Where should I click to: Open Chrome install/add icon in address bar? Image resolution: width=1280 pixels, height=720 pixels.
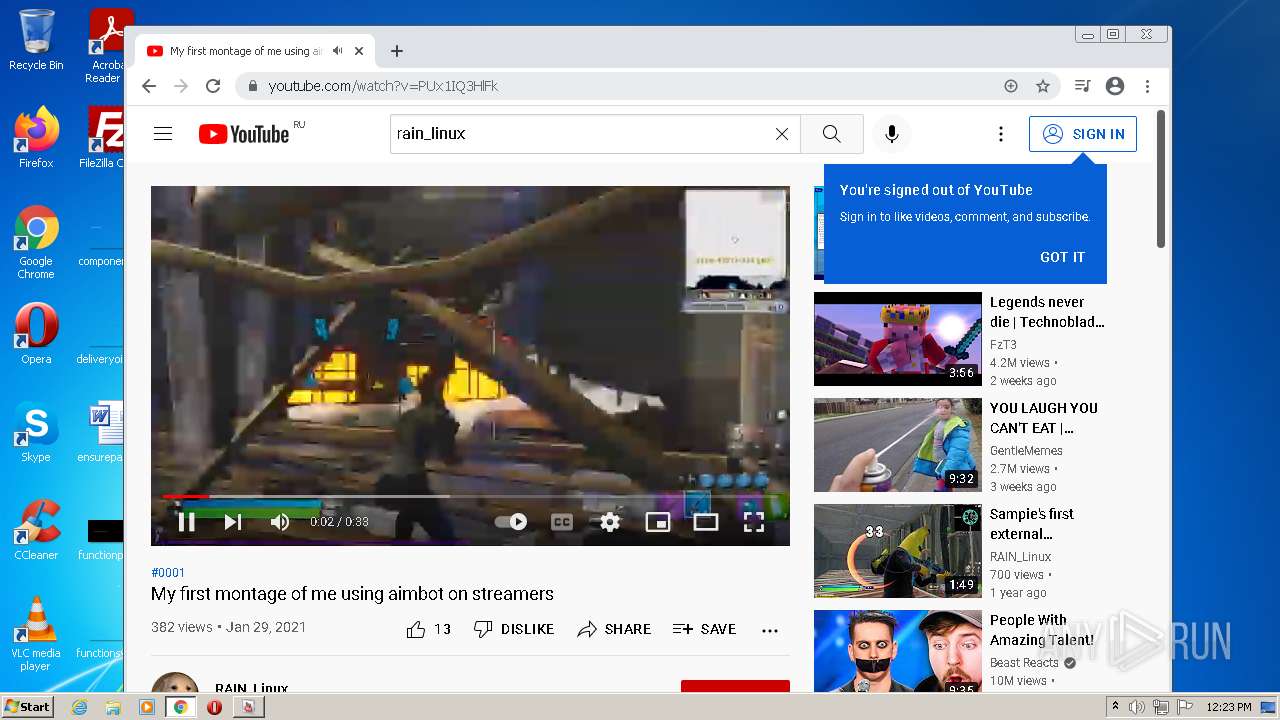[1011, 86]
